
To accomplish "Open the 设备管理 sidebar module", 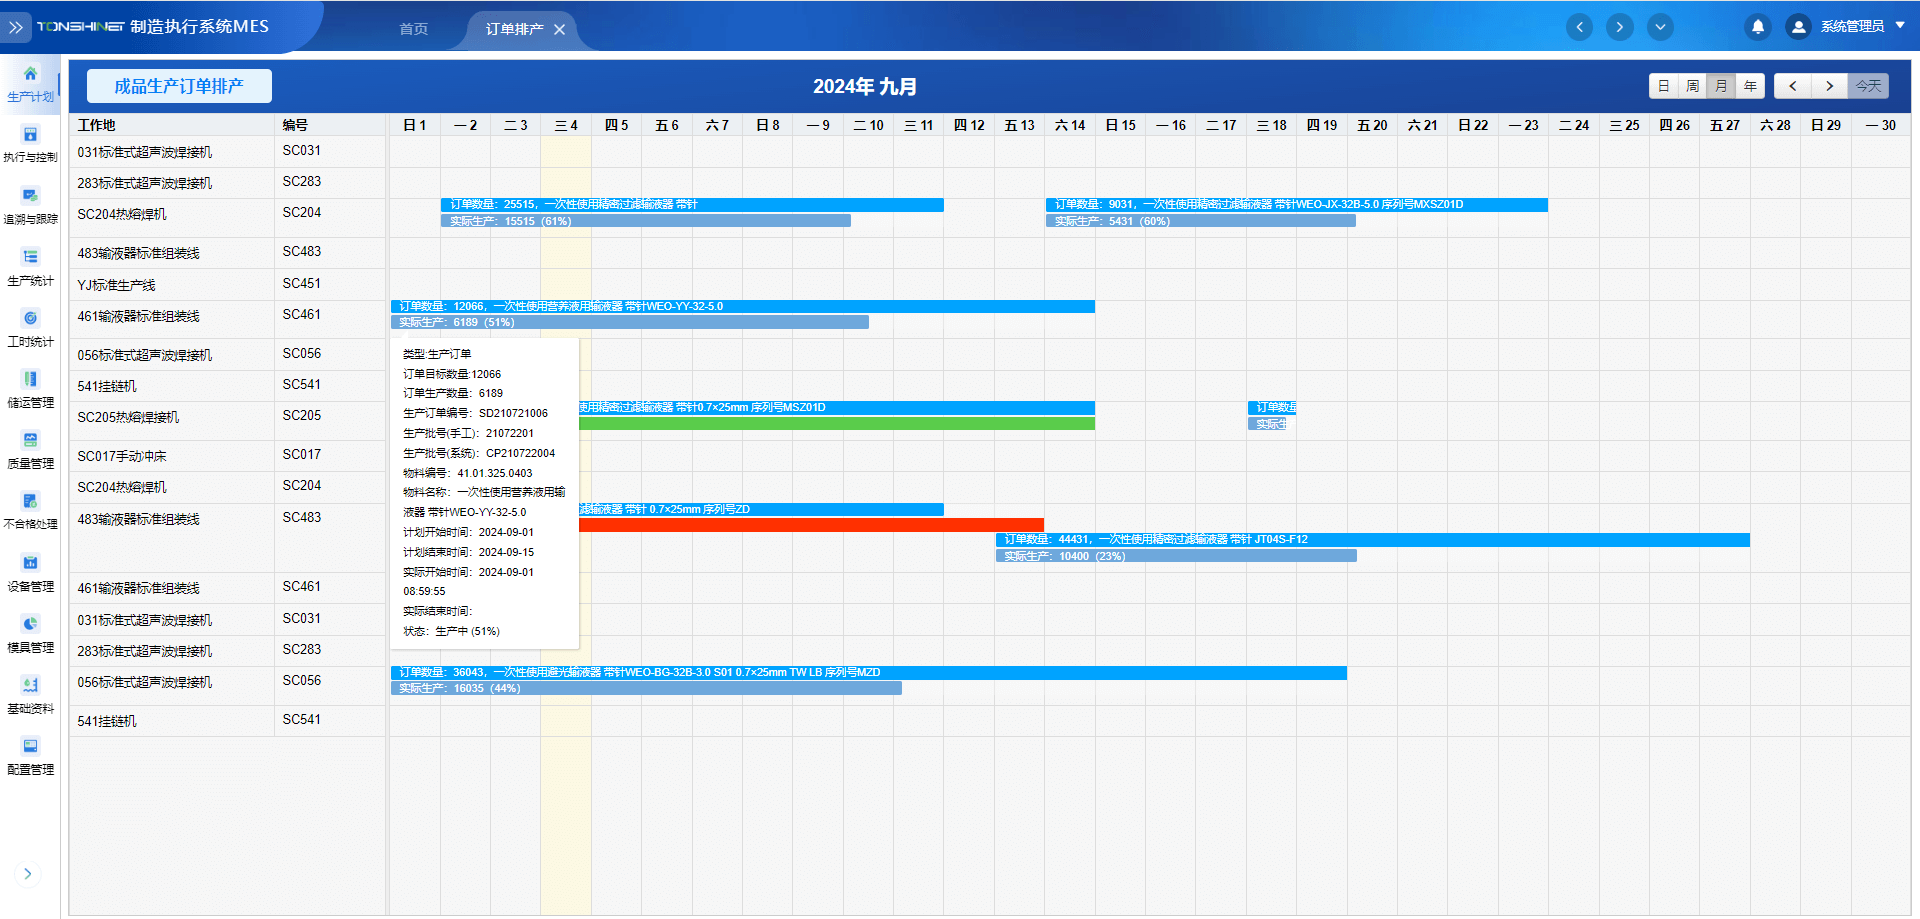I will (x=30, y=573).
